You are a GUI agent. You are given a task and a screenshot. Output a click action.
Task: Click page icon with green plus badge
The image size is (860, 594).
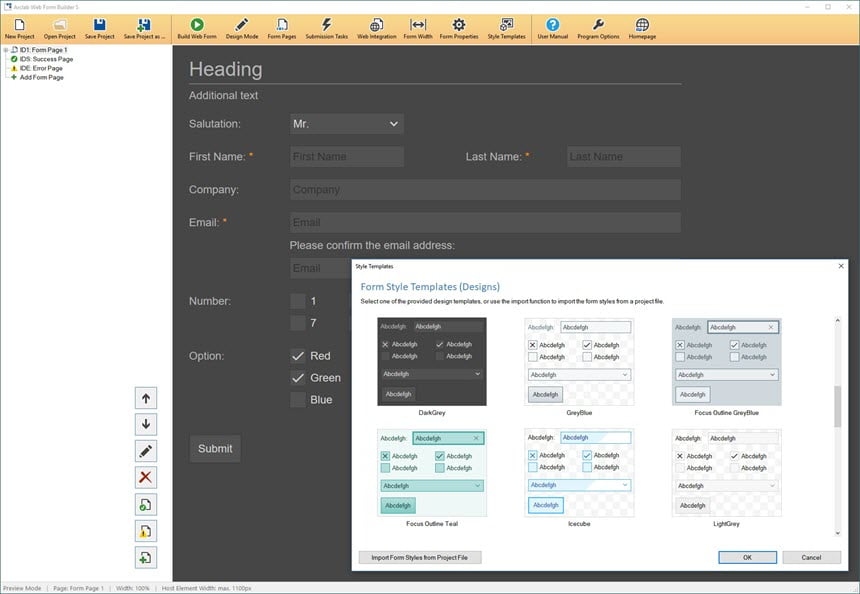pos(146,558)
